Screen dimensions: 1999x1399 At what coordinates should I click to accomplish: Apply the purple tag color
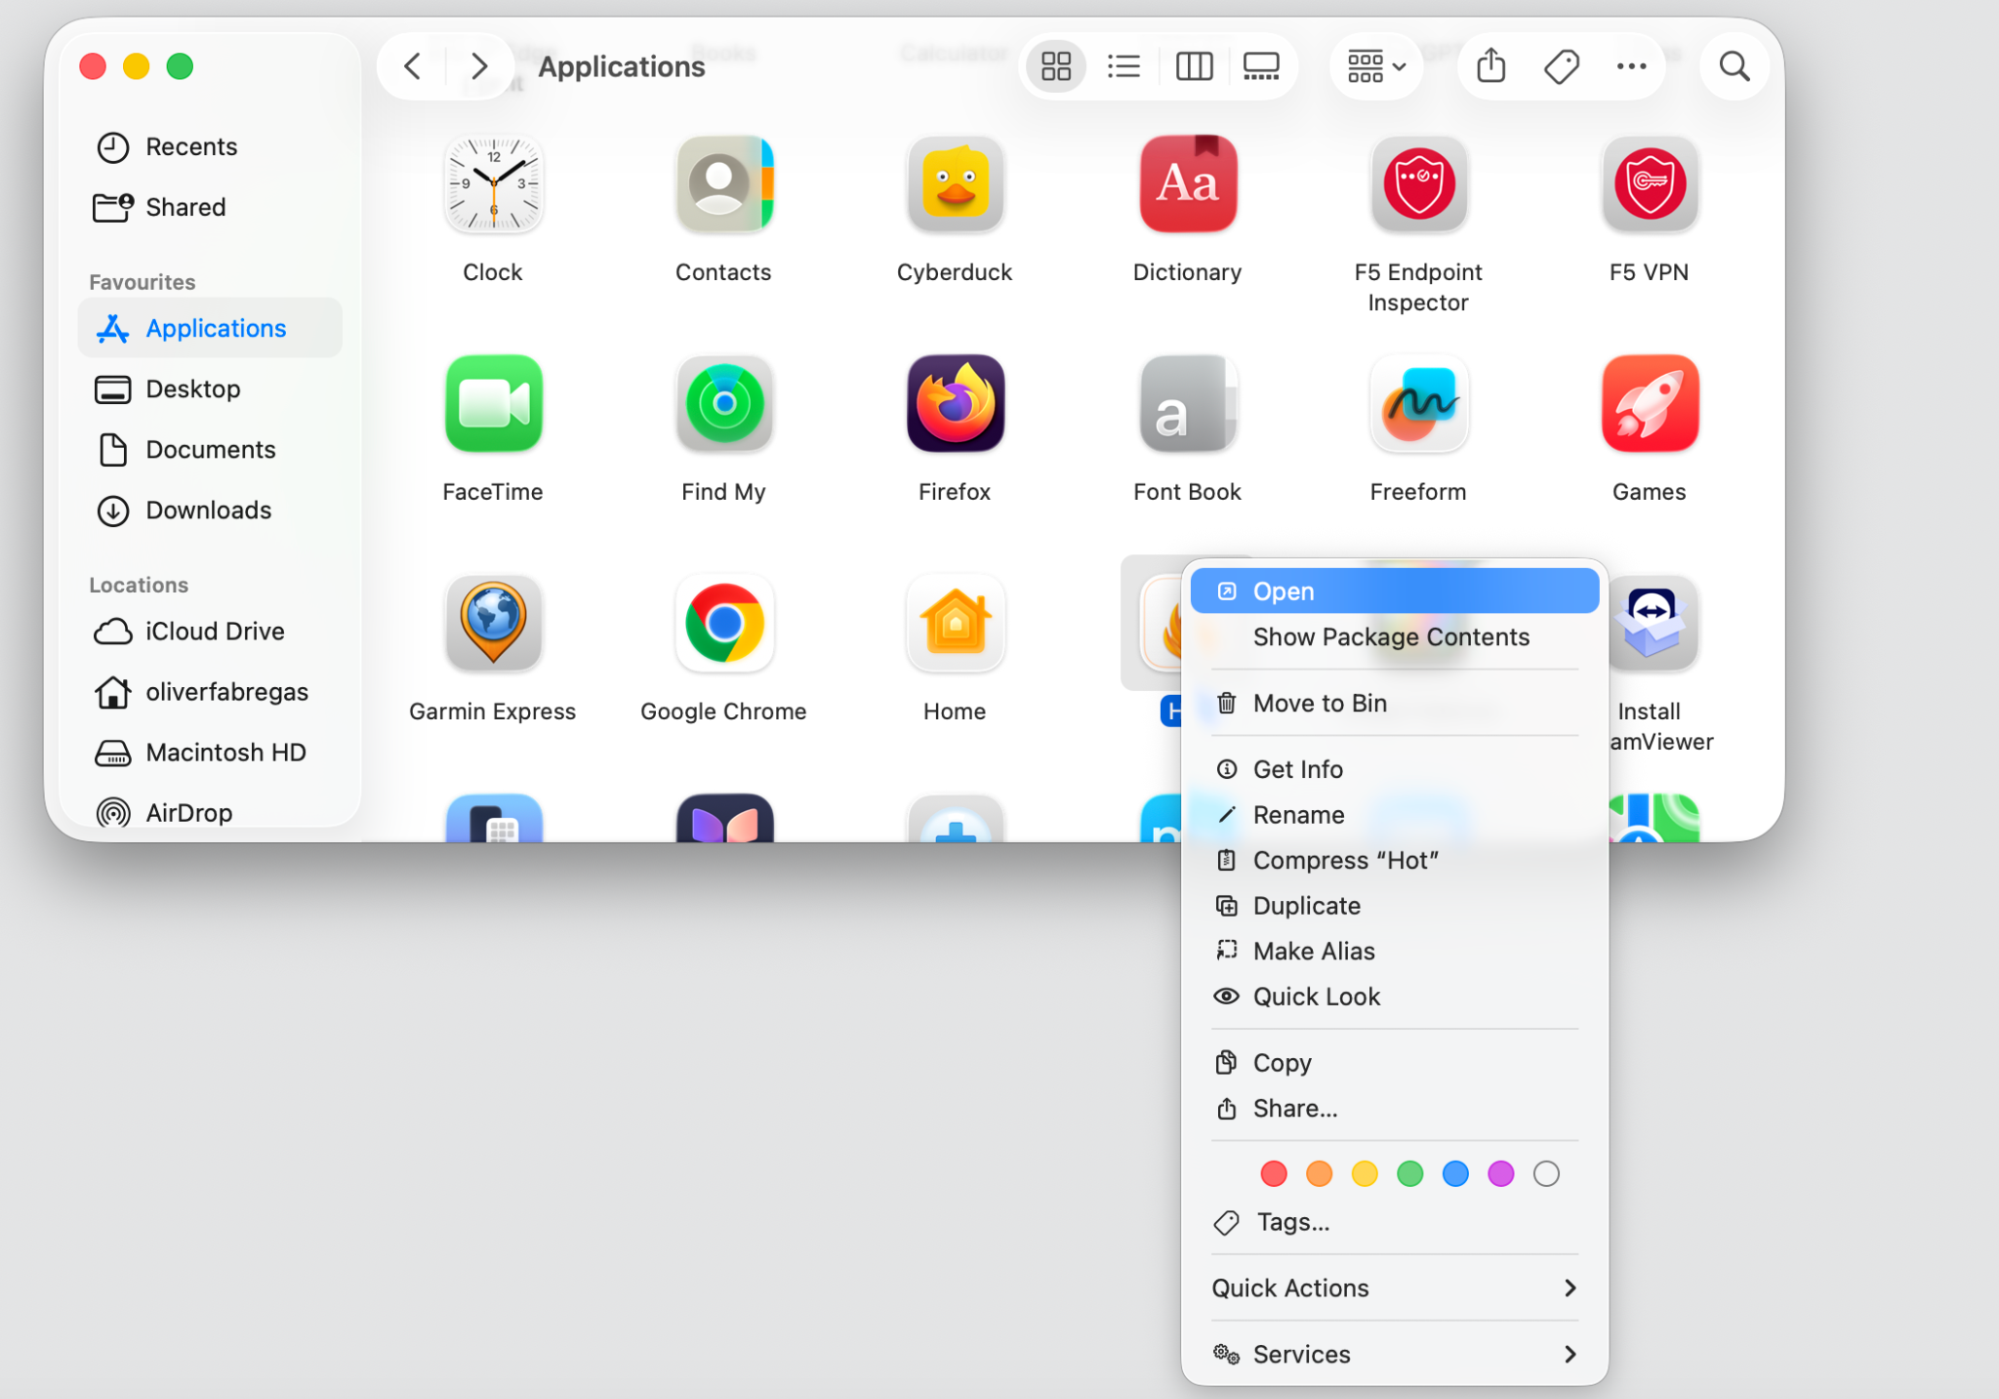[1501, 1174]
